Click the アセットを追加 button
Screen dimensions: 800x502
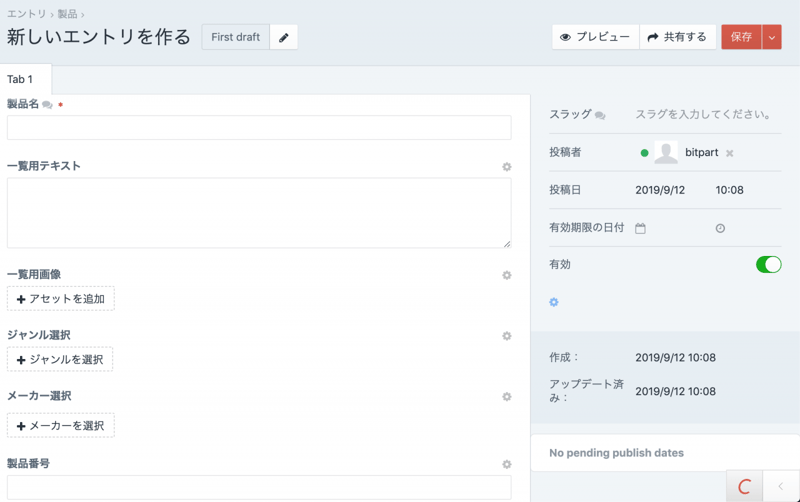click(x=61, y=299)
